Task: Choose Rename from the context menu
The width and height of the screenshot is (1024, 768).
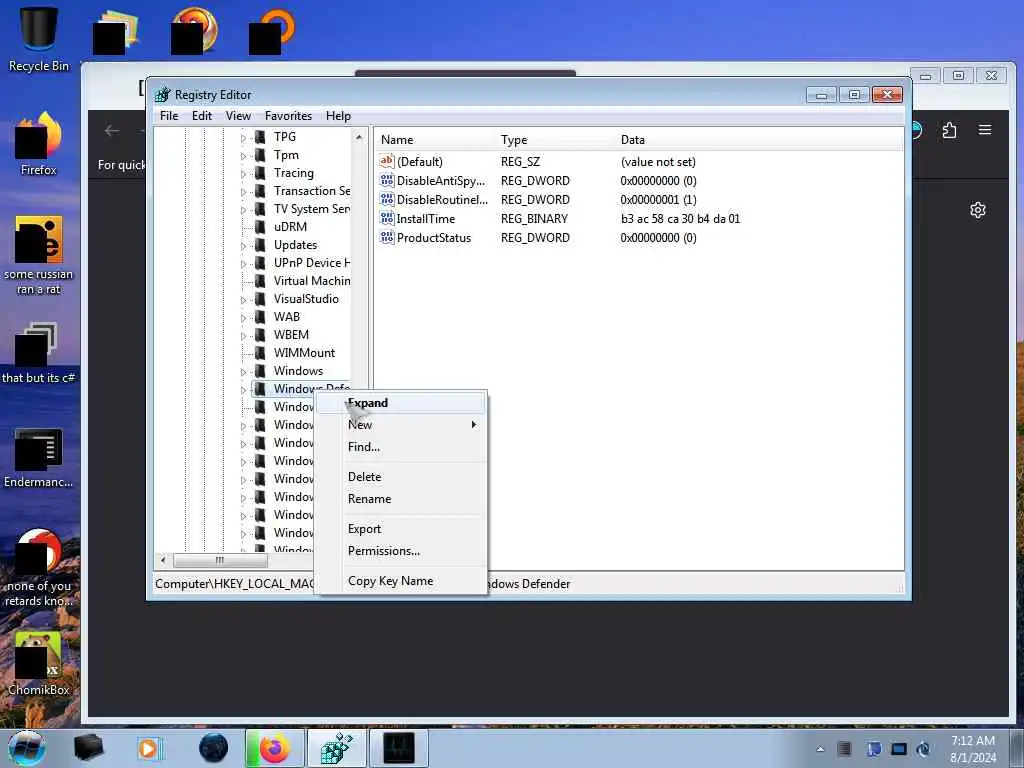Action: pos(401,499)
